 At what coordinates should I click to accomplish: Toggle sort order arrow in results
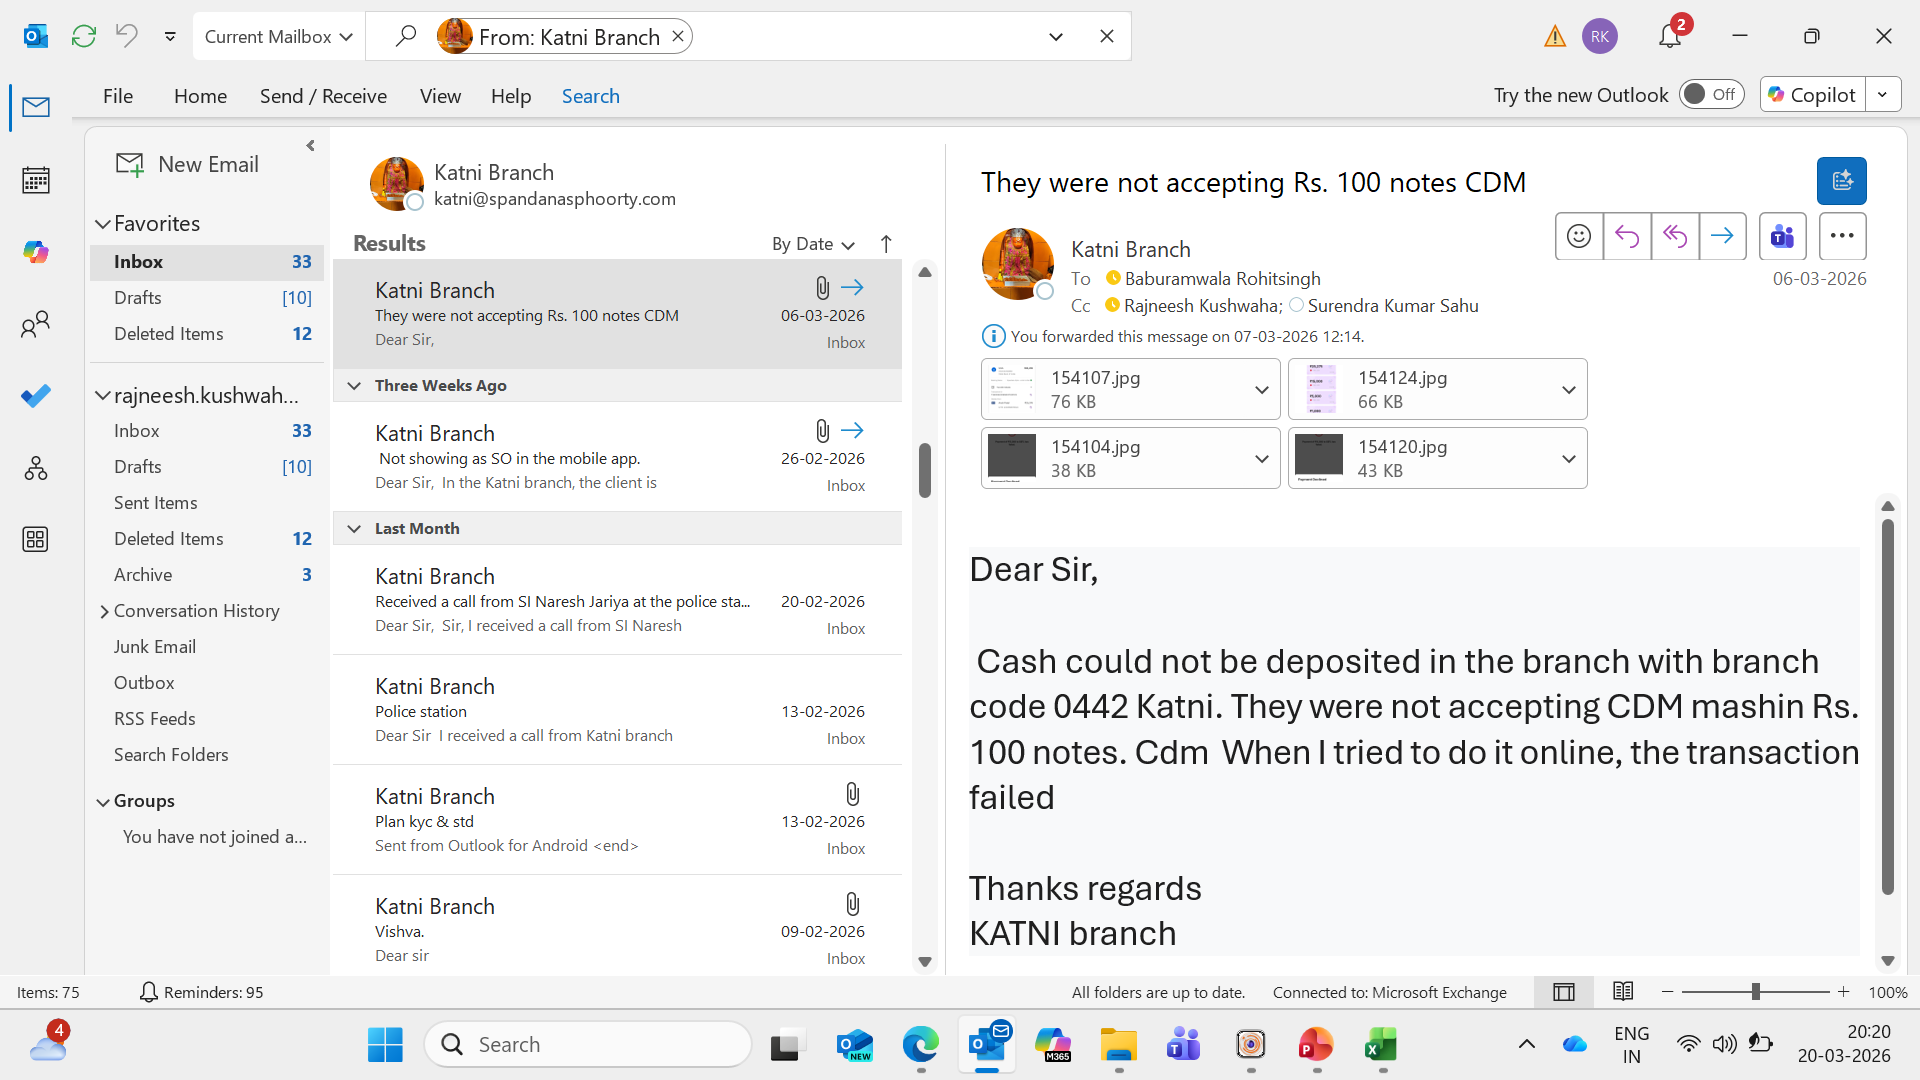click(x=886, y=244)
